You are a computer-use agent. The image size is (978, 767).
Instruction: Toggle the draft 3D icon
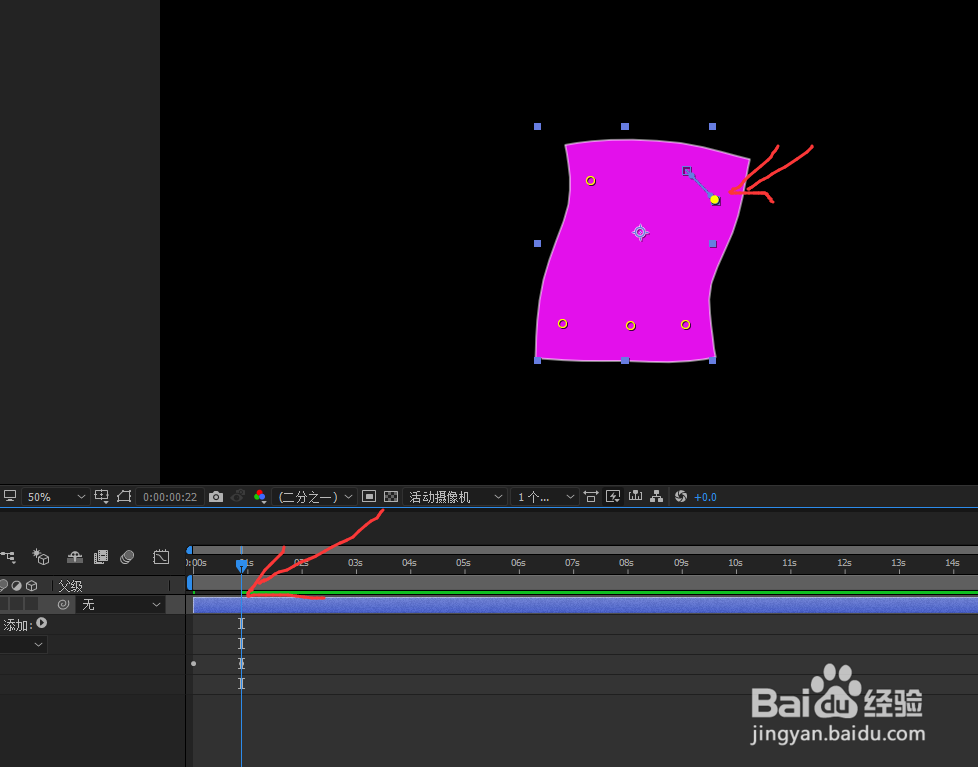[41, 556]
